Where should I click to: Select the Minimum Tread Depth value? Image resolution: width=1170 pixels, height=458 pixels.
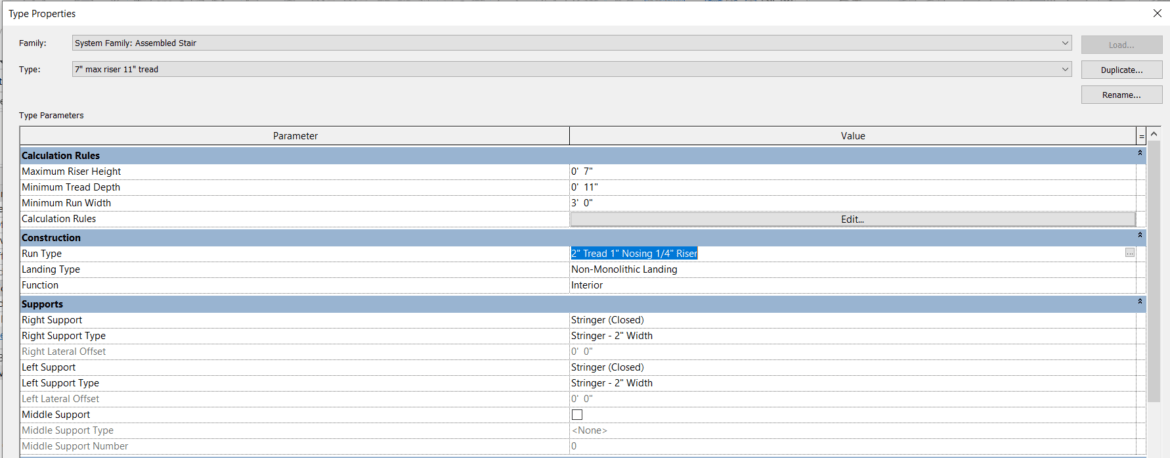852,187
